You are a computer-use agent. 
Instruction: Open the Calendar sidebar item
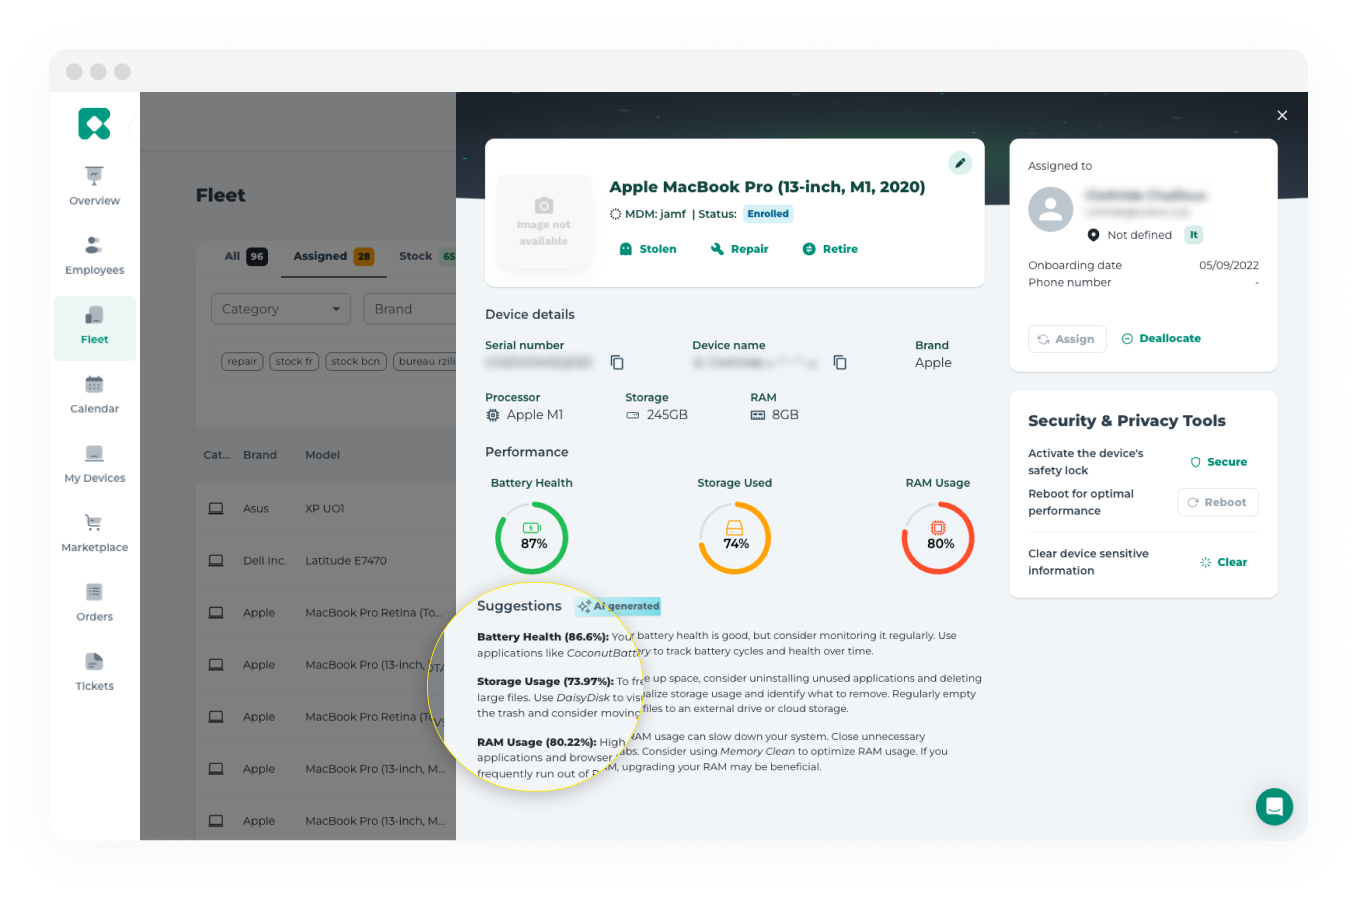pyautogui.click(x=94, y=394)
